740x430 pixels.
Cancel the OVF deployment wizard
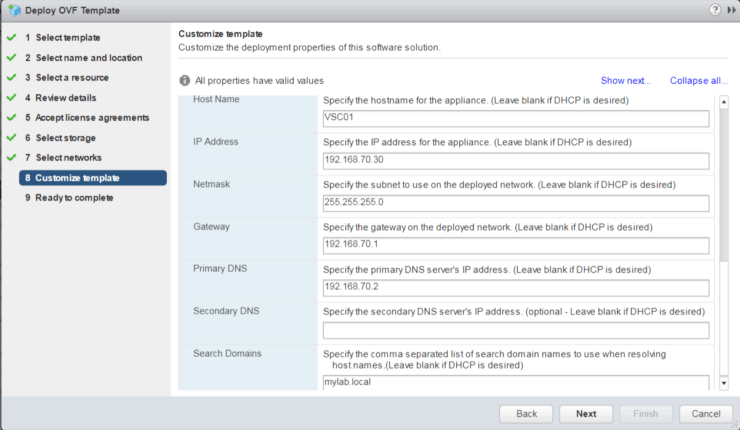tap(705, 413)
